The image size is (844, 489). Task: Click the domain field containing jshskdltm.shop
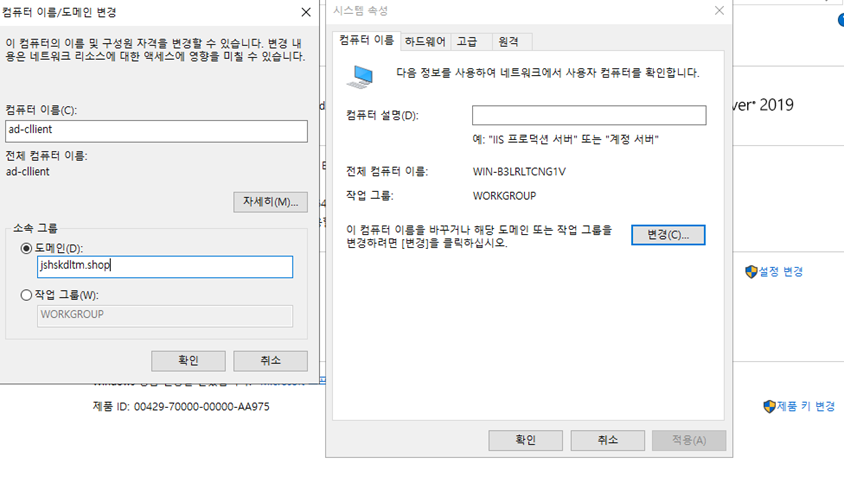pyautogui.click(x=164, y=267)
